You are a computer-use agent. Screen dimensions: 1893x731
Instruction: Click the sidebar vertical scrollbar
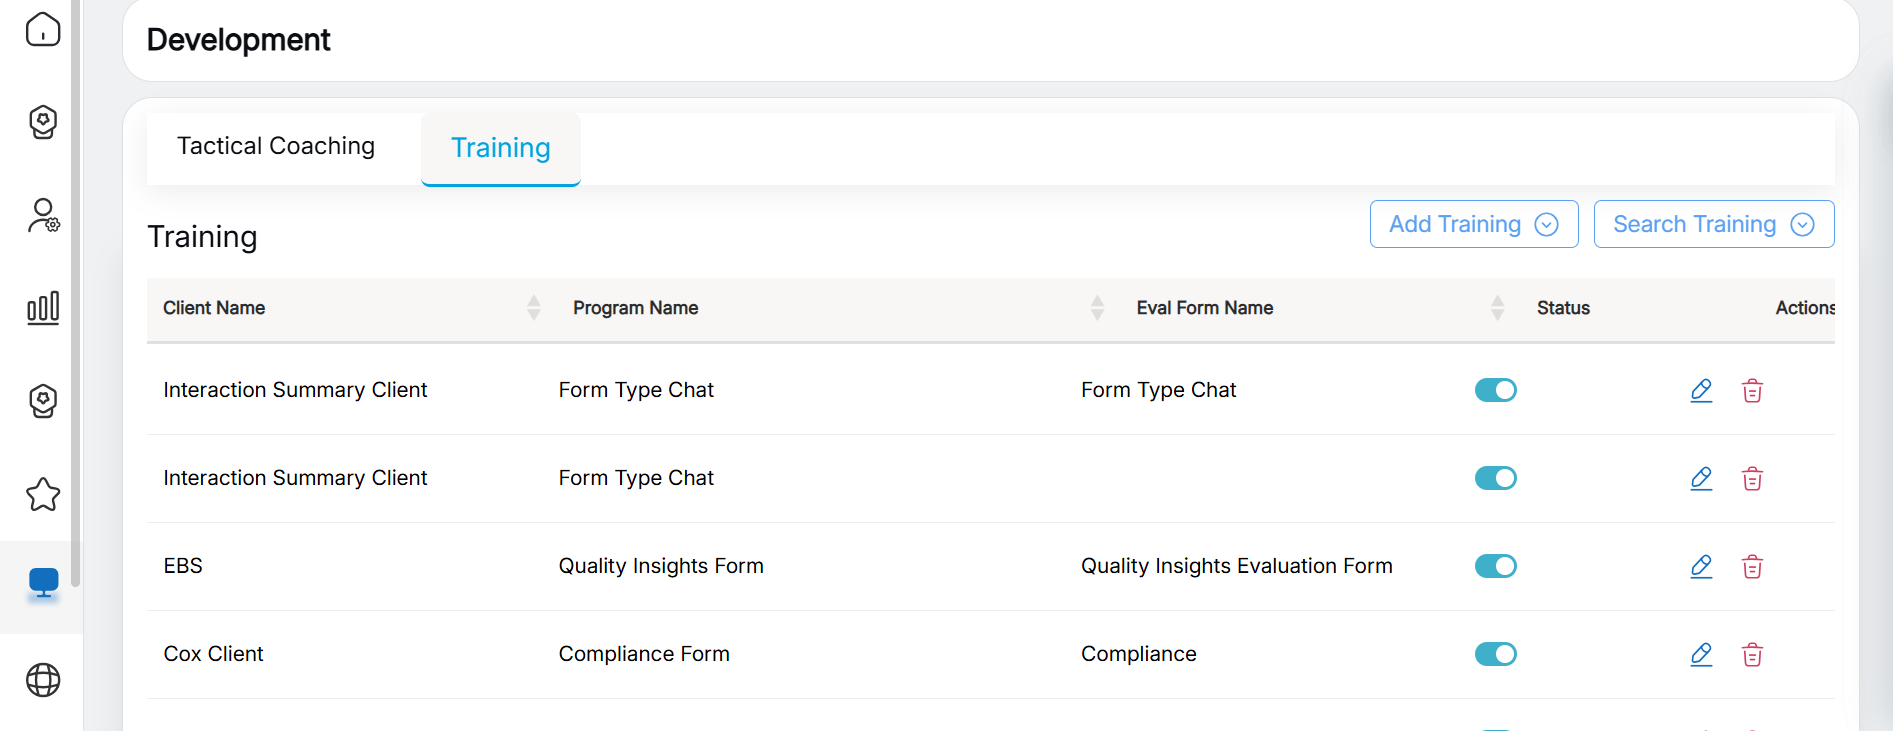coord(76,300)
